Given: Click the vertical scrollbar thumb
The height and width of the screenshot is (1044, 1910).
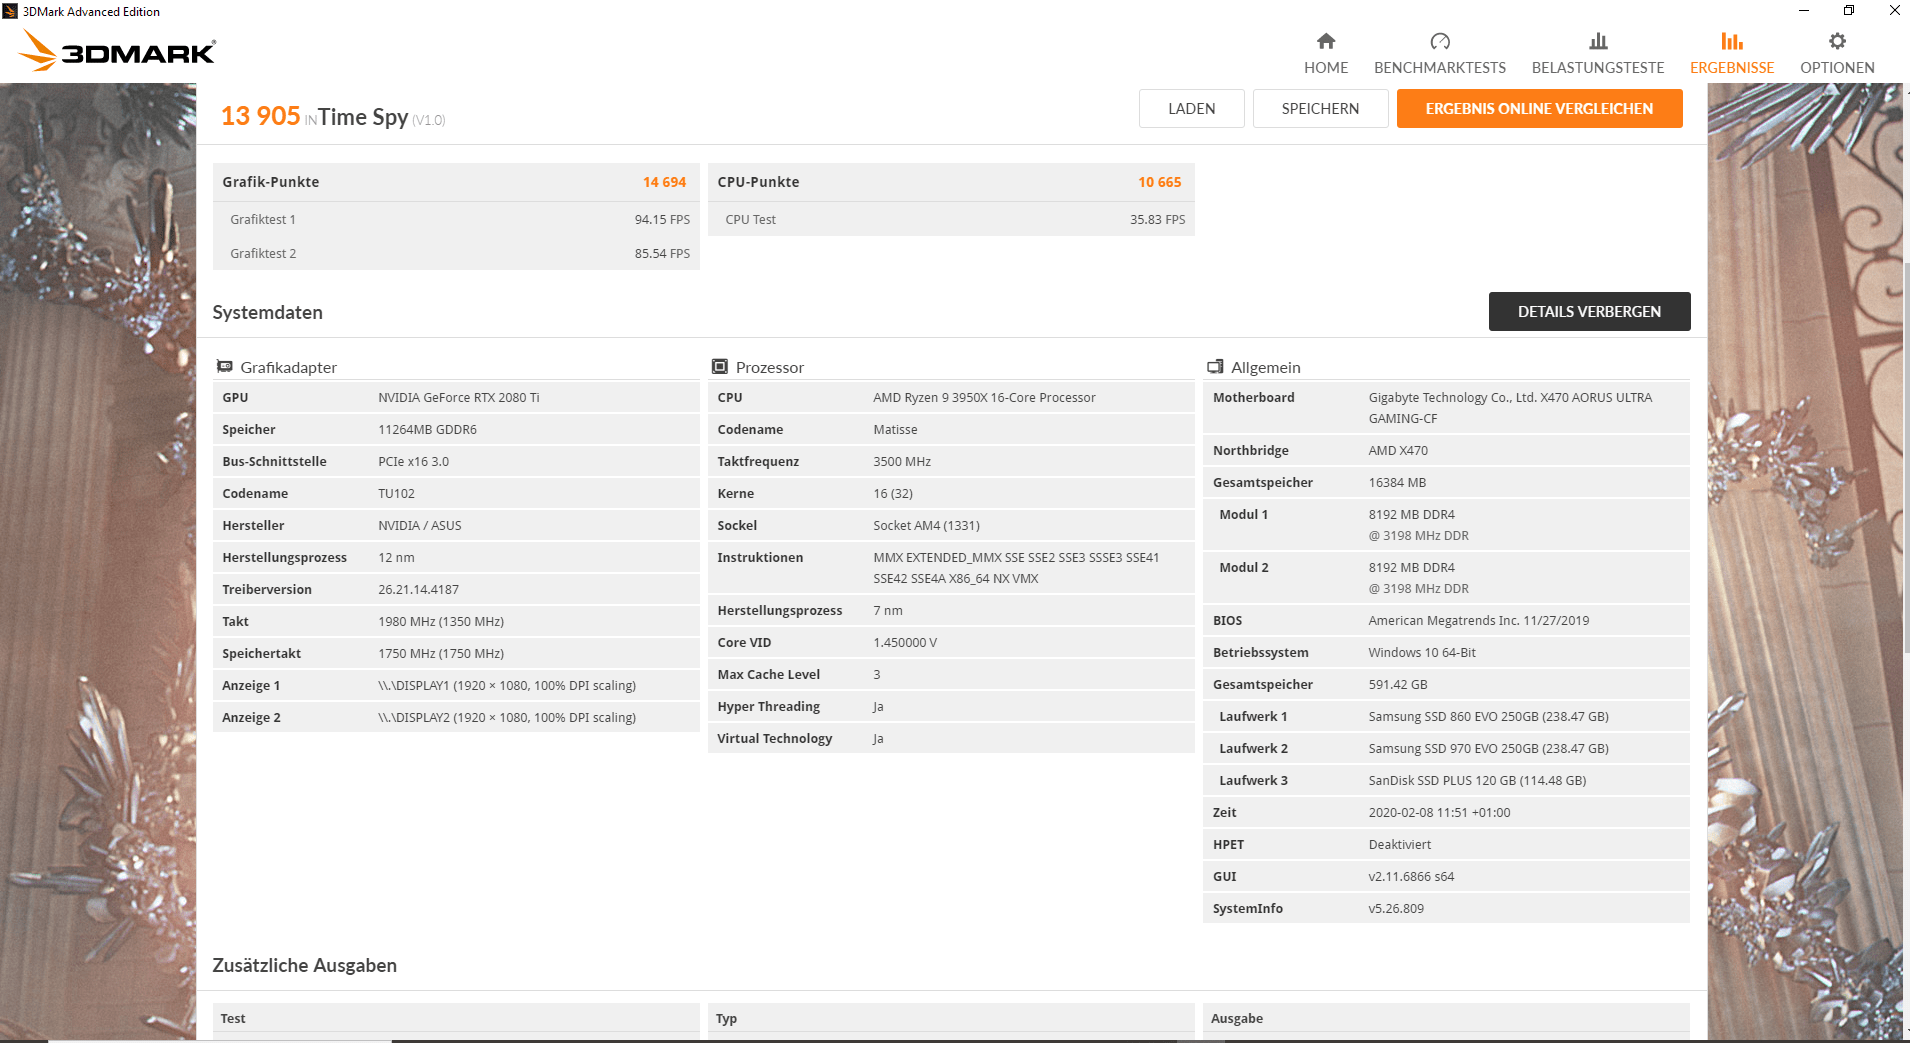Looking at the screenshot, I should point(1906,460).
